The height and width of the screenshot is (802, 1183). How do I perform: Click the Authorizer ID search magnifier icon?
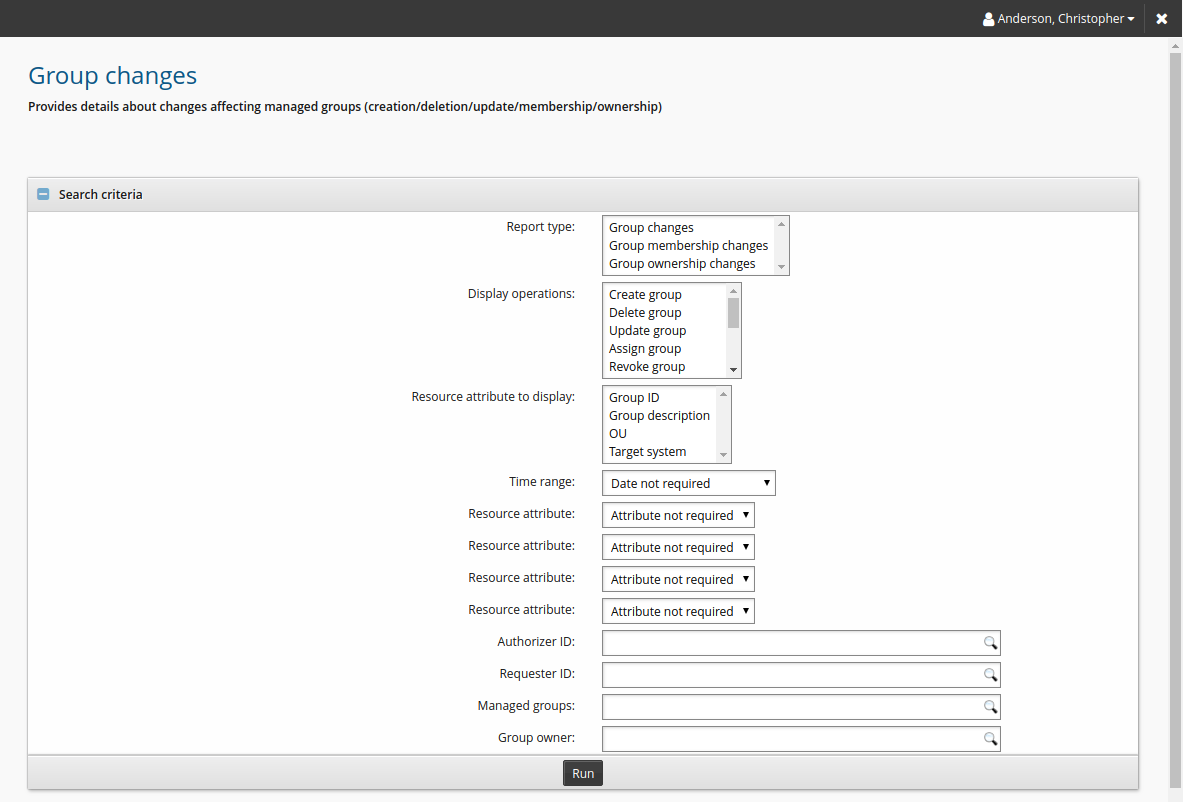click(x=989, y=643)
